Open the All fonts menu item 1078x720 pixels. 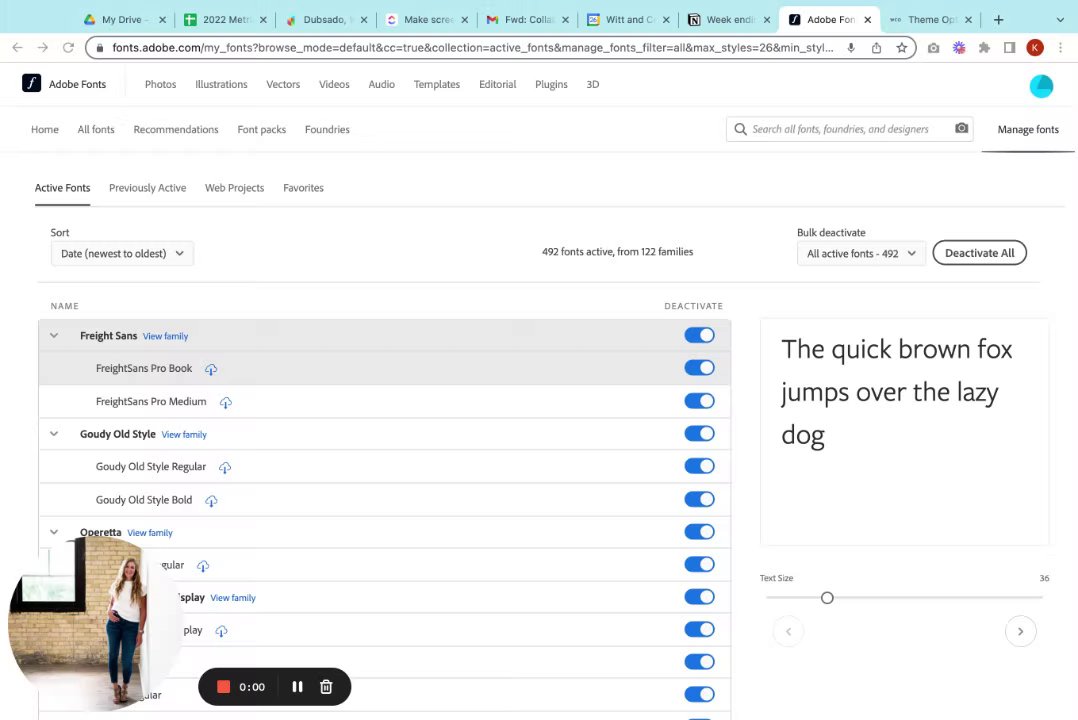pyautogui.click(x=96, y=129)
